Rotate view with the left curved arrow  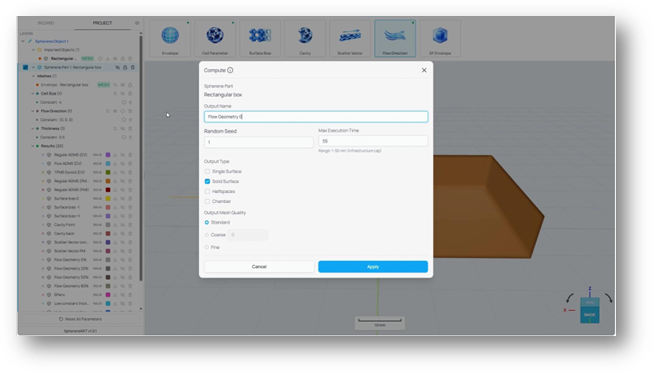coord(569,298)
